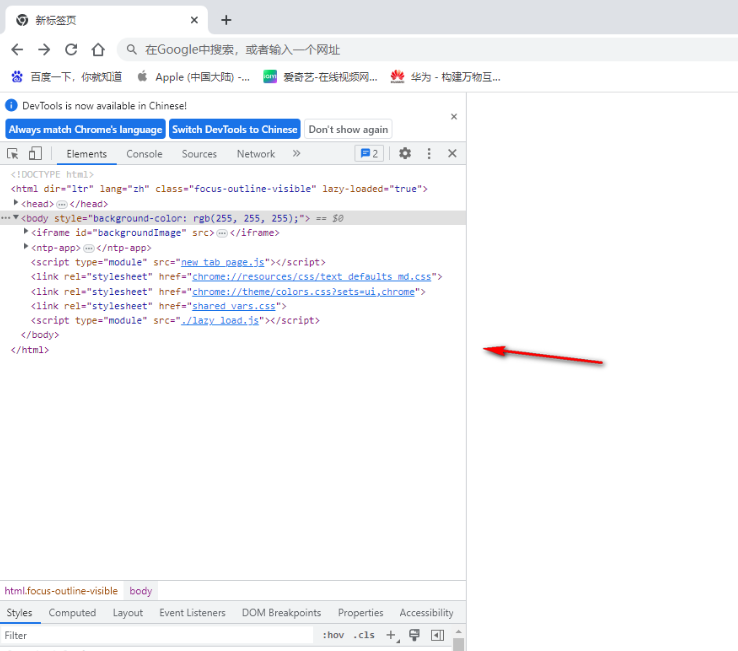The width and height of the screenshot is (738, 651).
Task: Expand the head node's ellipsis badge
Action: 62,204
